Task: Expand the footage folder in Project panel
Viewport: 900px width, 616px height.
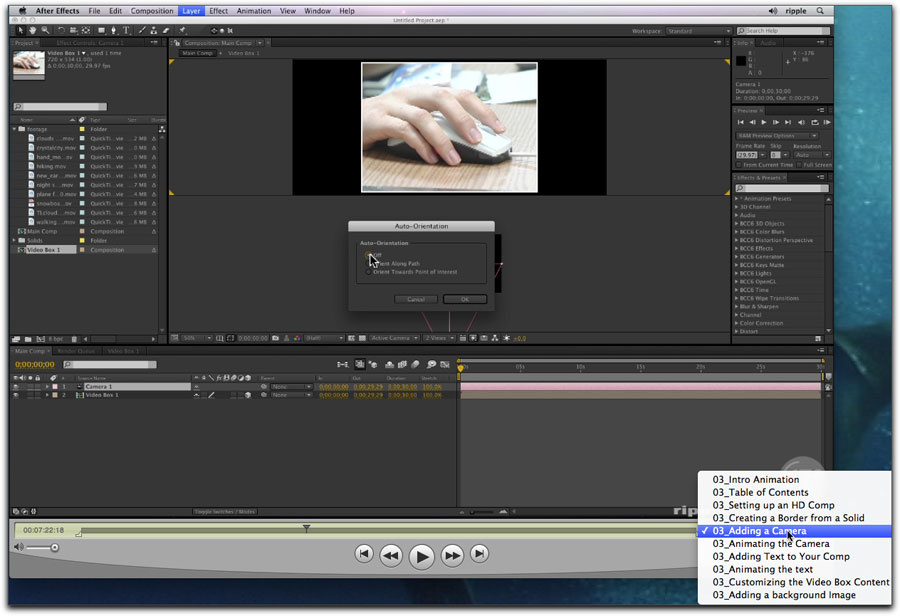Action: pyautogui.click(x=15, y=129)
